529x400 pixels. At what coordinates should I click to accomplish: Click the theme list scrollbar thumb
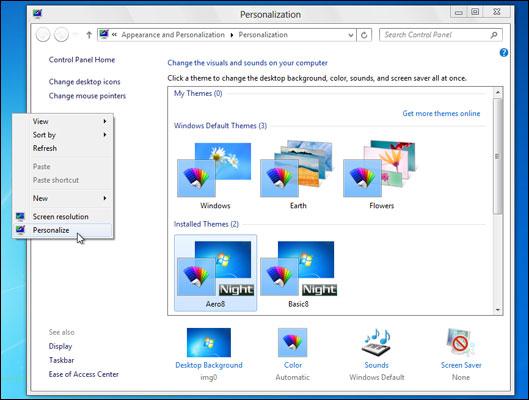[498, 156]
